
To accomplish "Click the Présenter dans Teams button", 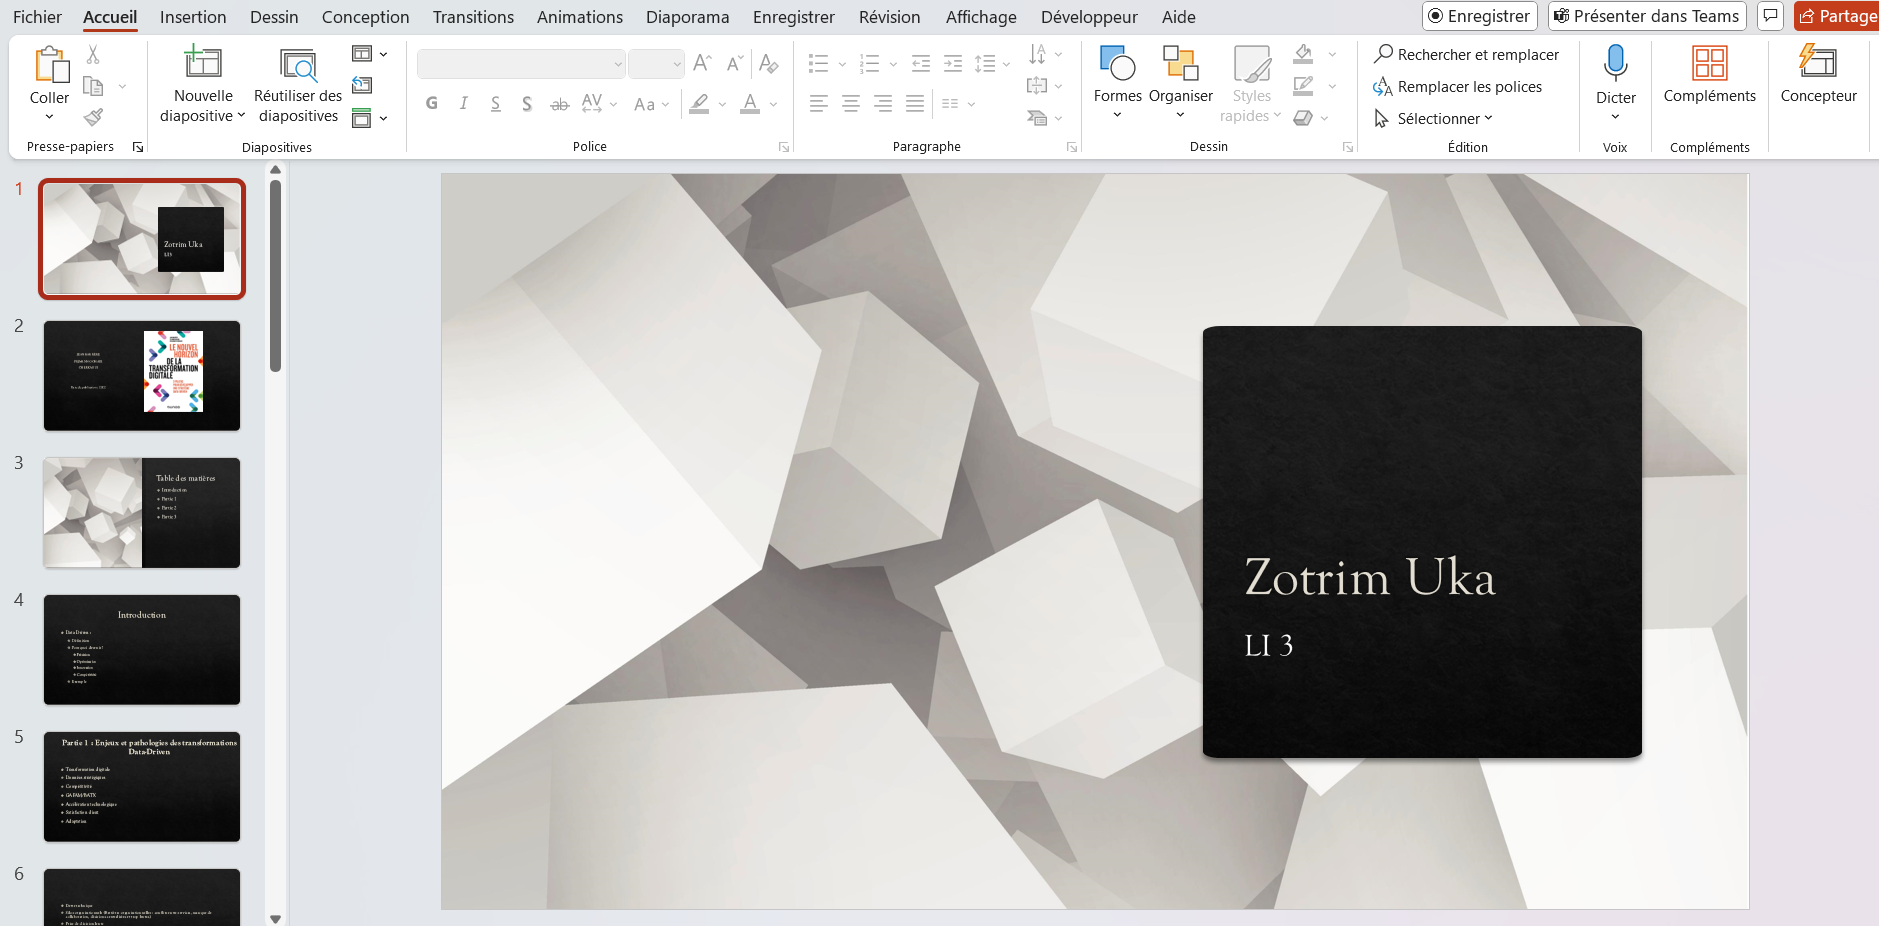I will coord(1646,16).
